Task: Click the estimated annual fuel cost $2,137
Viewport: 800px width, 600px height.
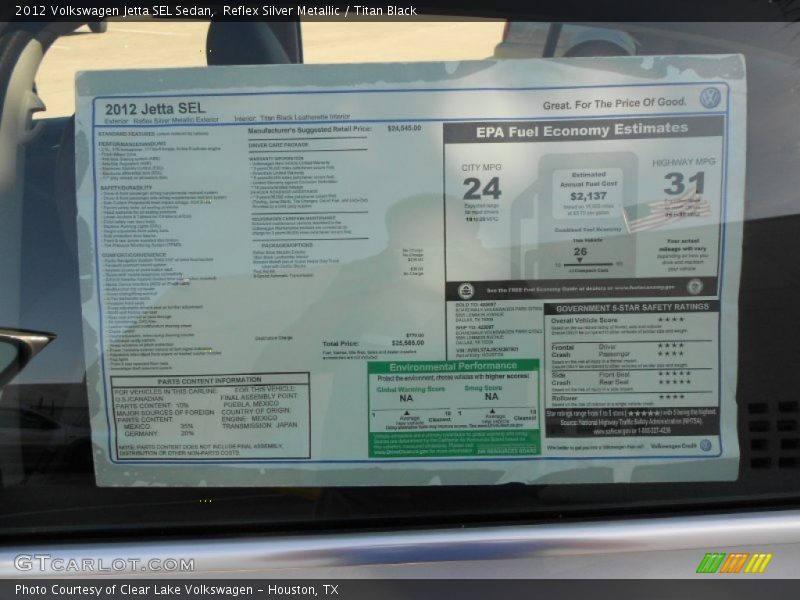Action: (588, 196)
